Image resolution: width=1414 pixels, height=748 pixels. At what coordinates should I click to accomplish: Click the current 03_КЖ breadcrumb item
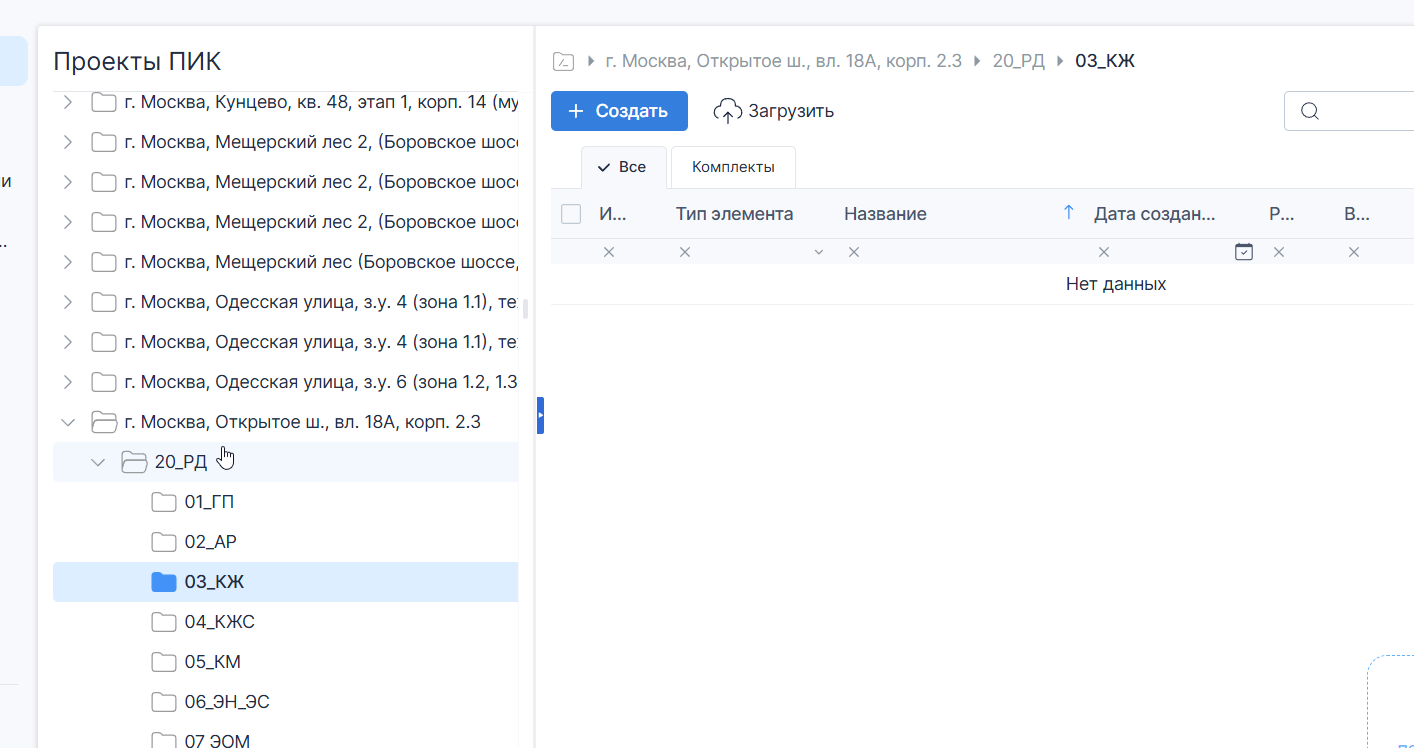(x=1105, y=61)
